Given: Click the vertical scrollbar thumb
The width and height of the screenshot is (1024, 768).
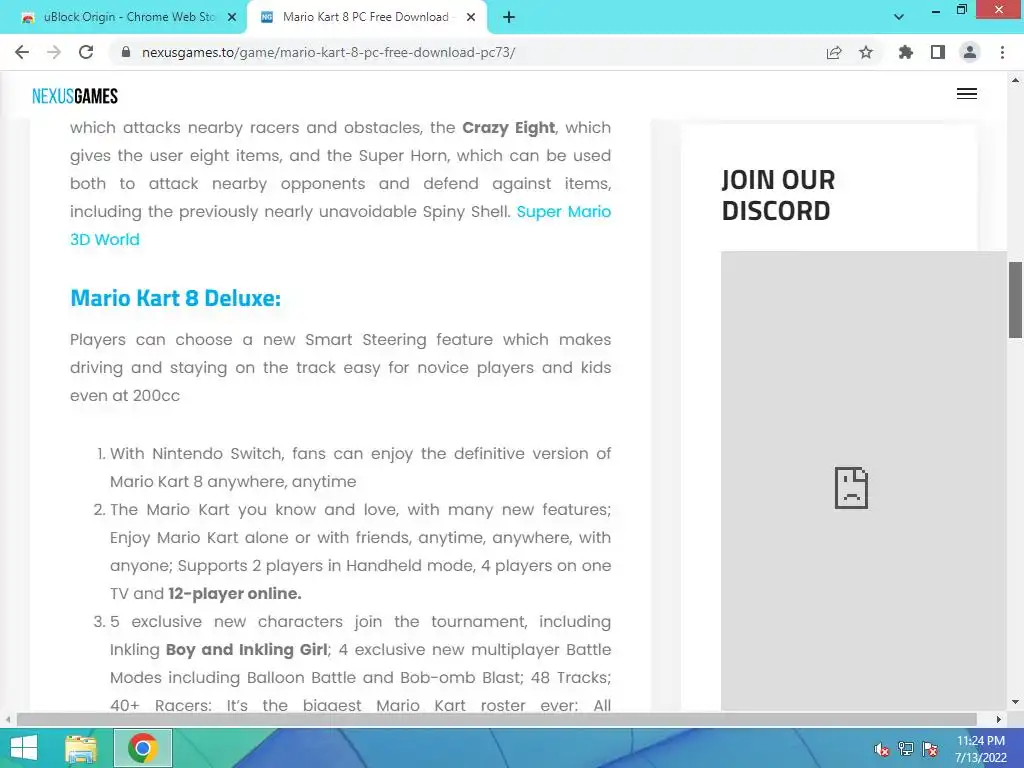Looking at the screenshot, I should [x=1015, y=300].
